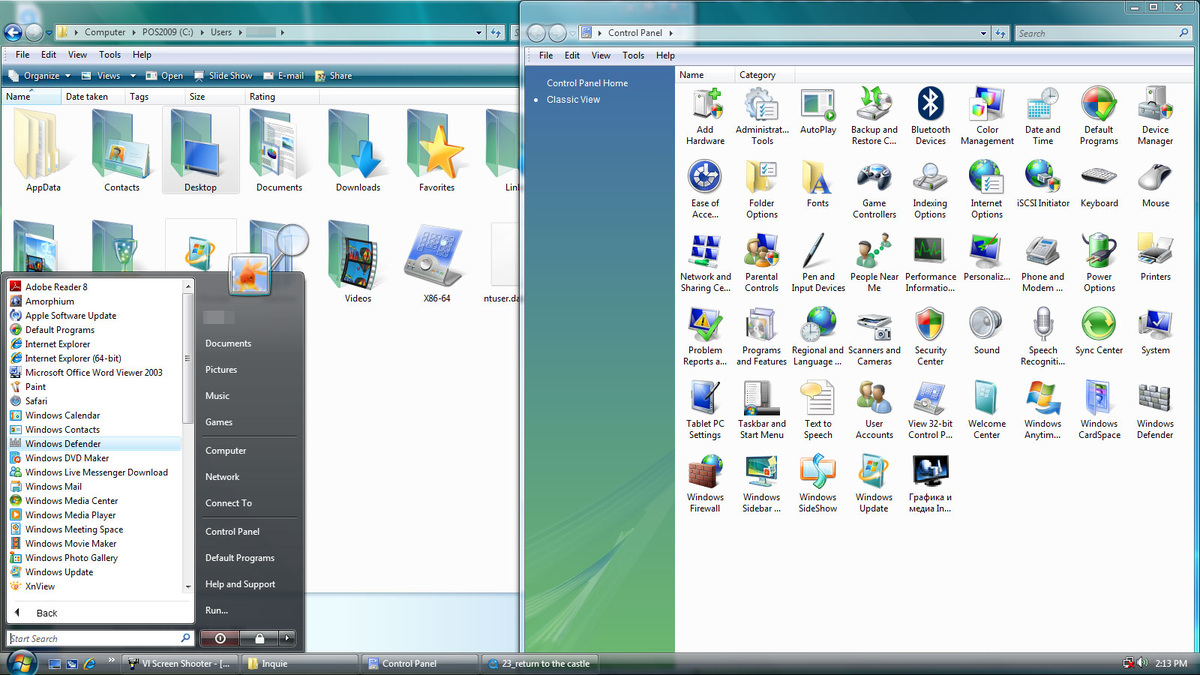Open Edit menu in Control Panel window

point(572,56)
